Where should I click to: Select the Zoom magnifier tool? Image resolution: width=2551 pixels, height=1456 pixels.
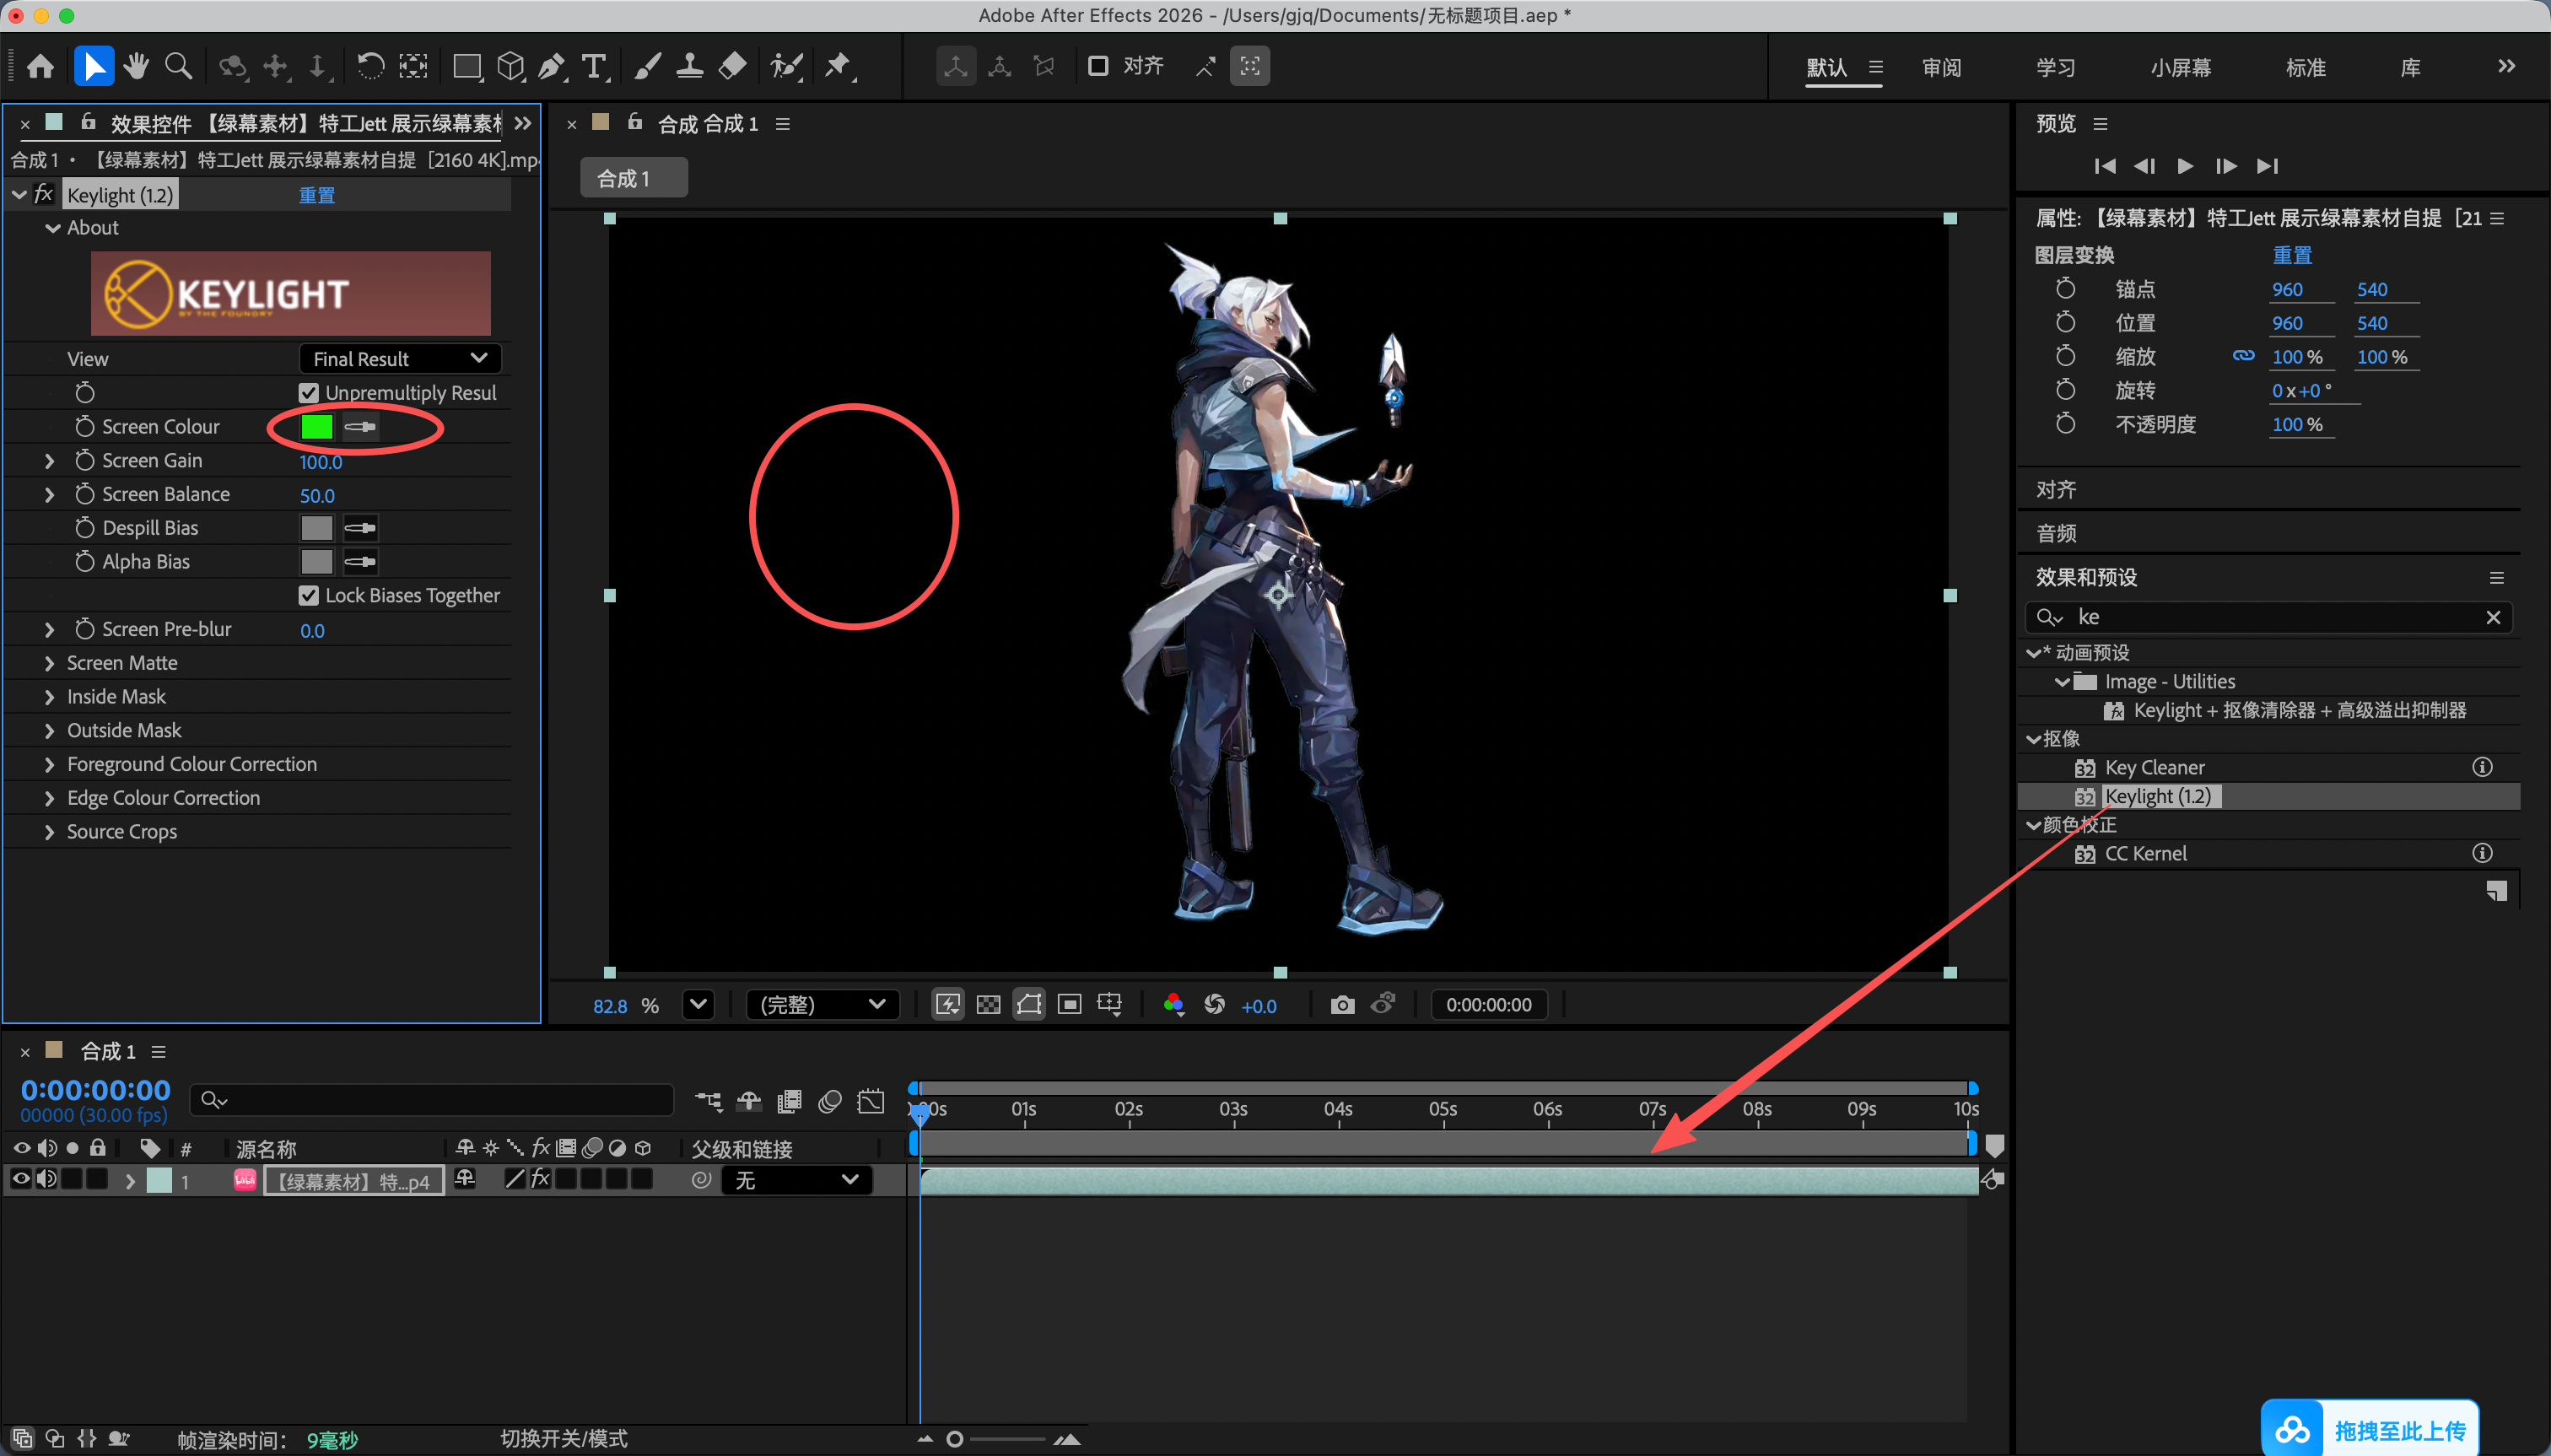coord(178,67)
